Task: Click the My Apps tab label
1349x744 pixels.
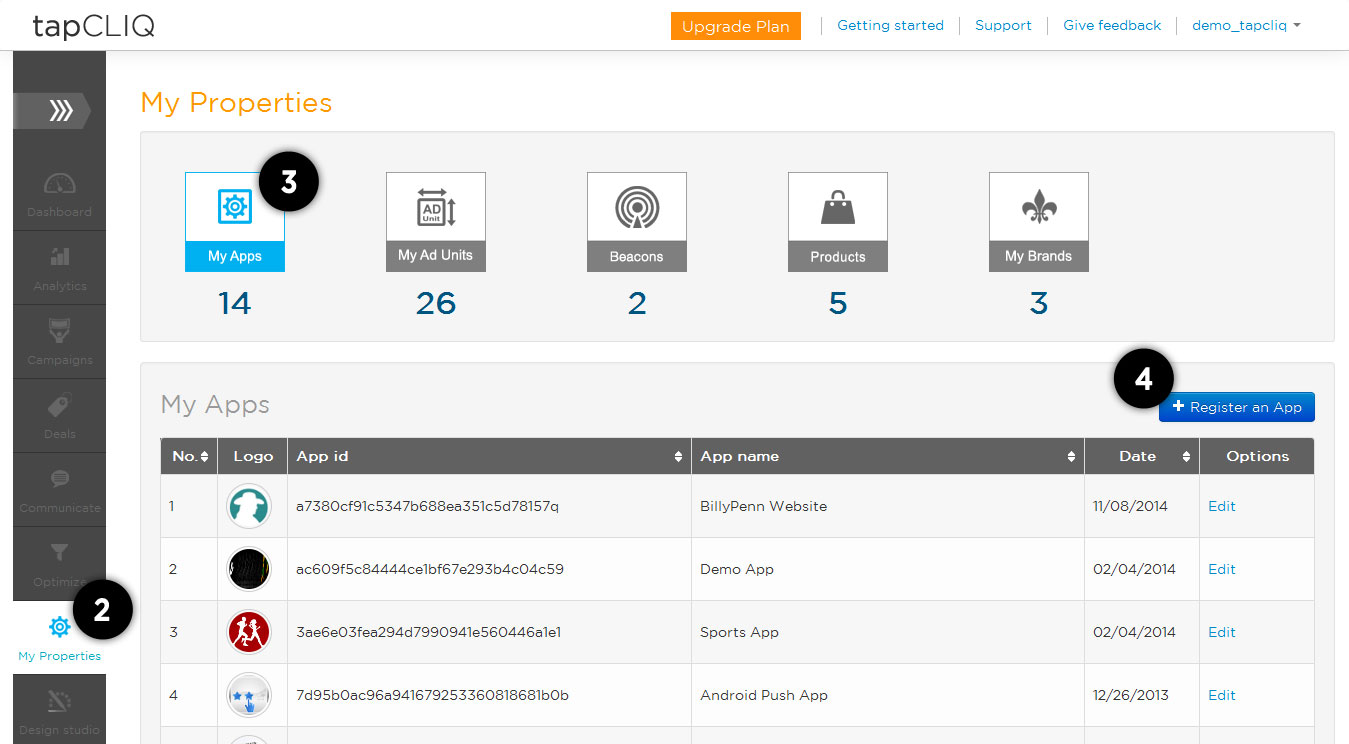Action: (235, 256)
